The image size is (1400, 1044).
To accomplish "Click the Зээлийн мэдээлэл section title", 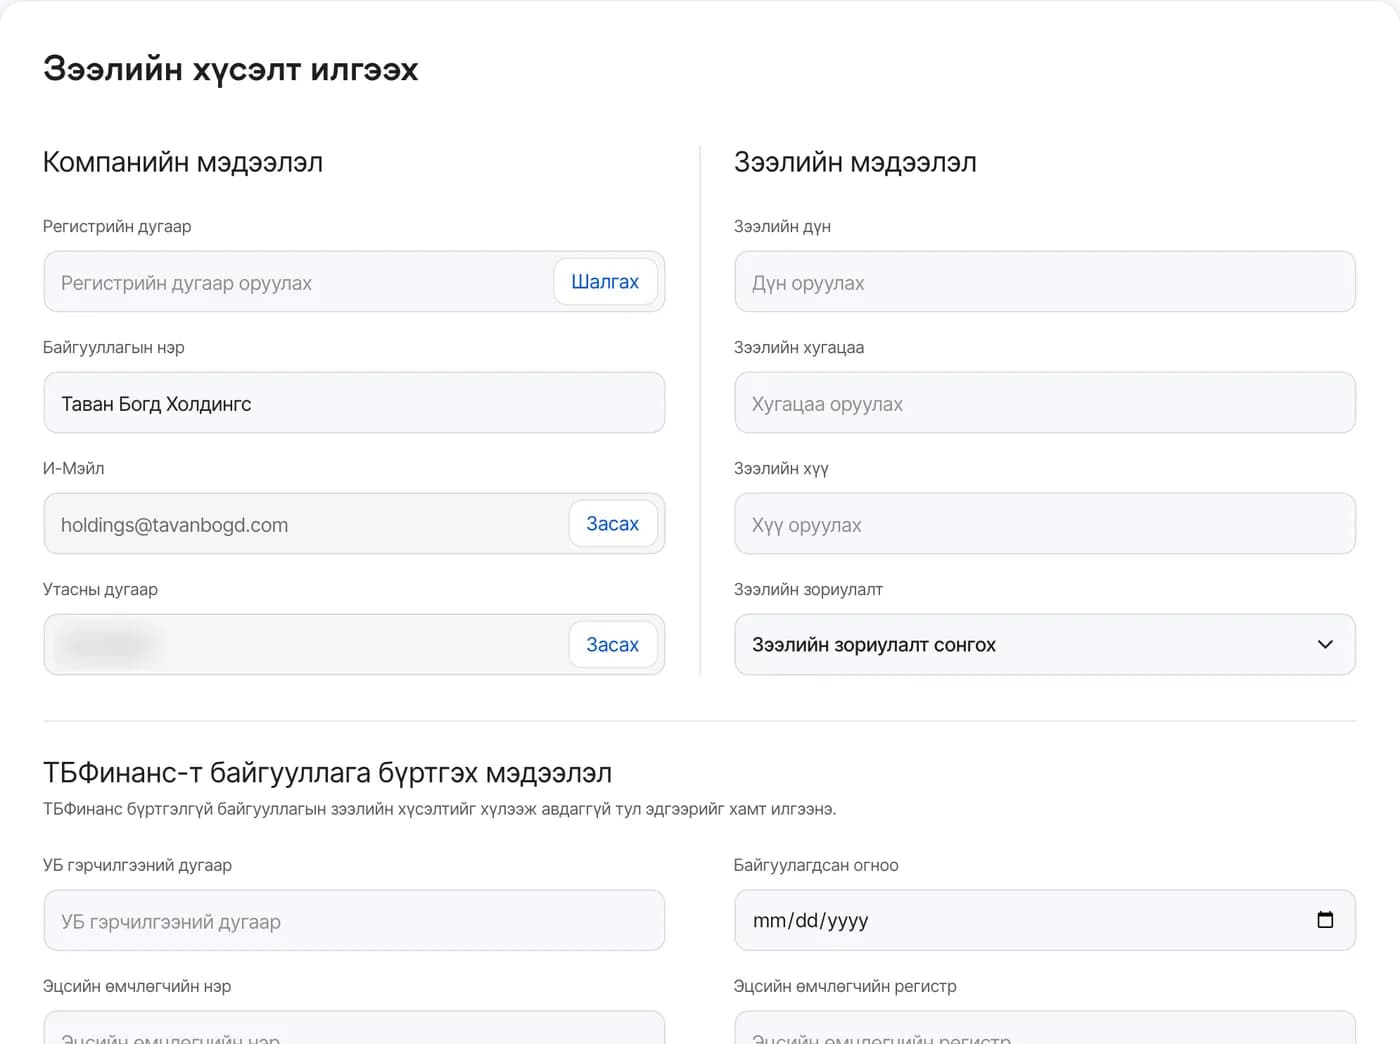I will pyautogui.click(x=855, y=162).
